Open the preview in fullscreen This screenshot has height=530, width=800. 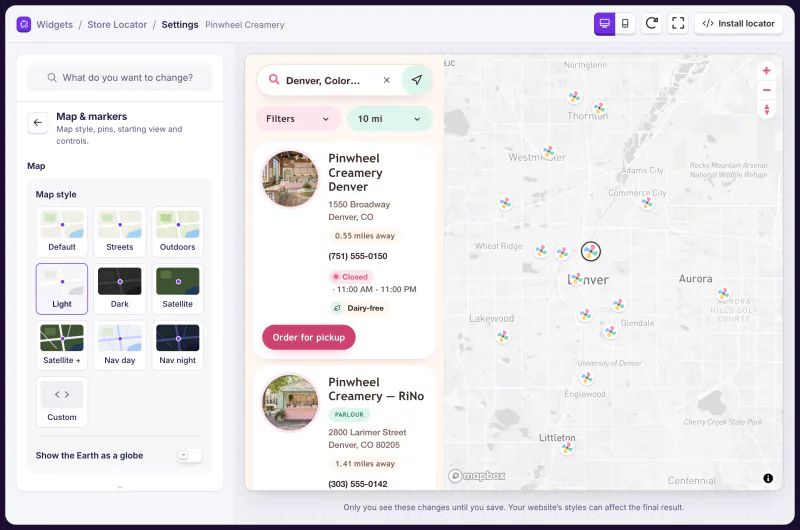[678, 23]
